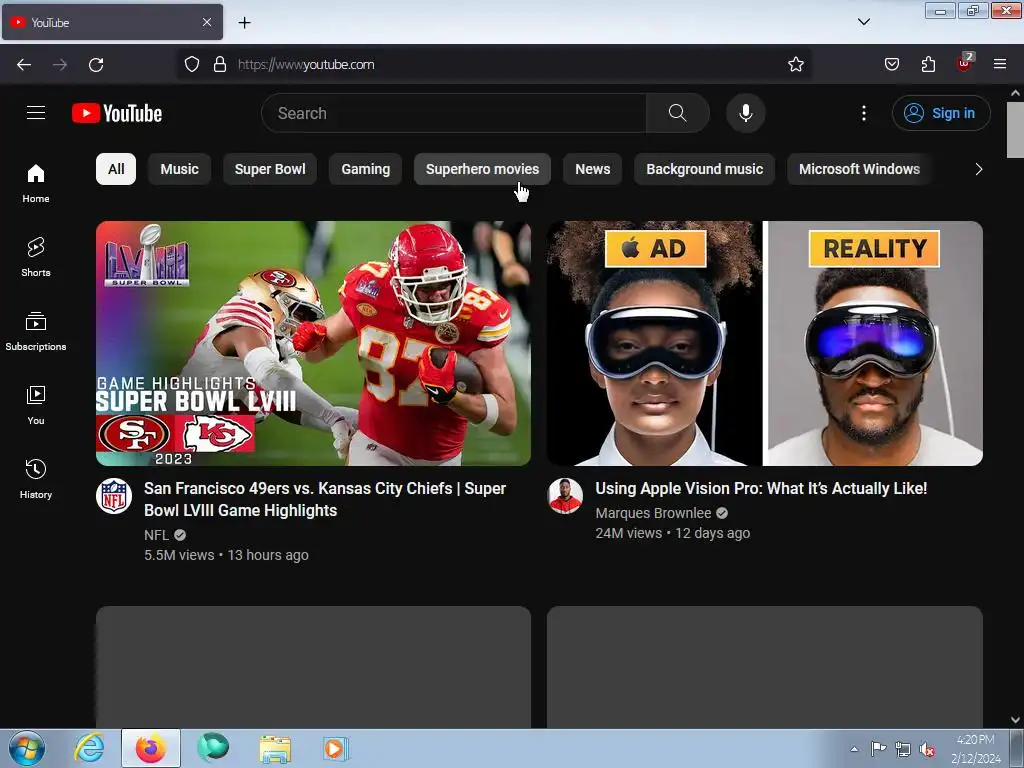The height and width of the screenshot is (768, 1024).
Task: Click the Marques Brownlee channel avatar
Action: [x=565, y=496]
